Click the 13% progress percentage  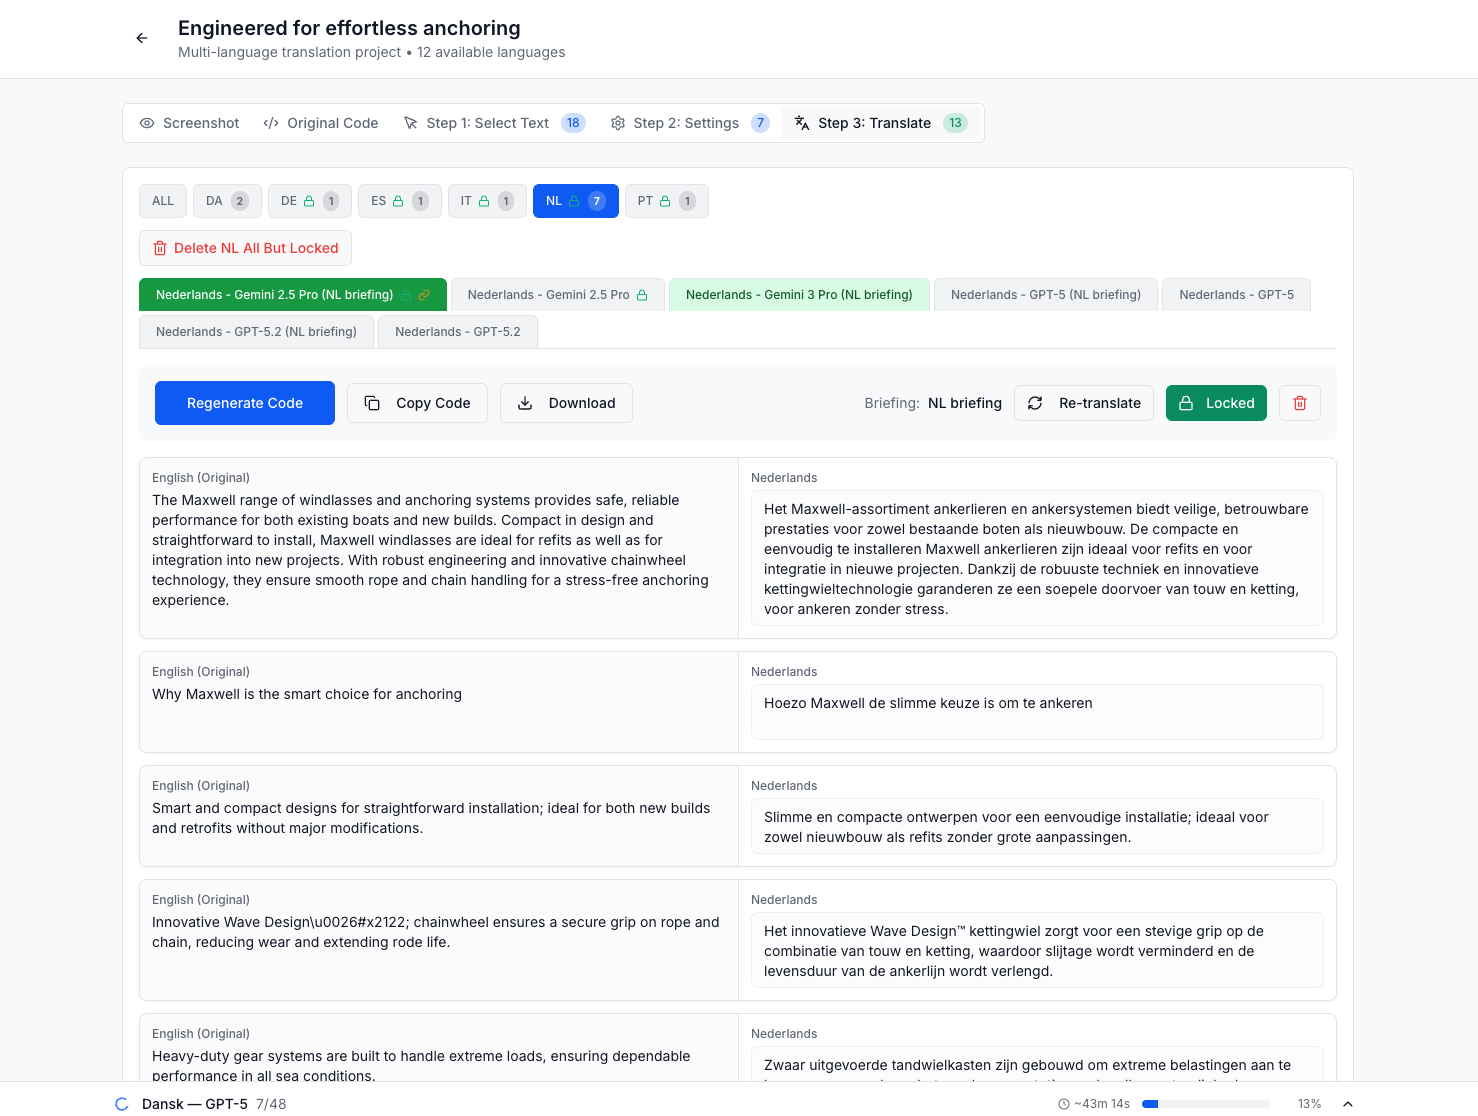click(x=1310, y=1104)
